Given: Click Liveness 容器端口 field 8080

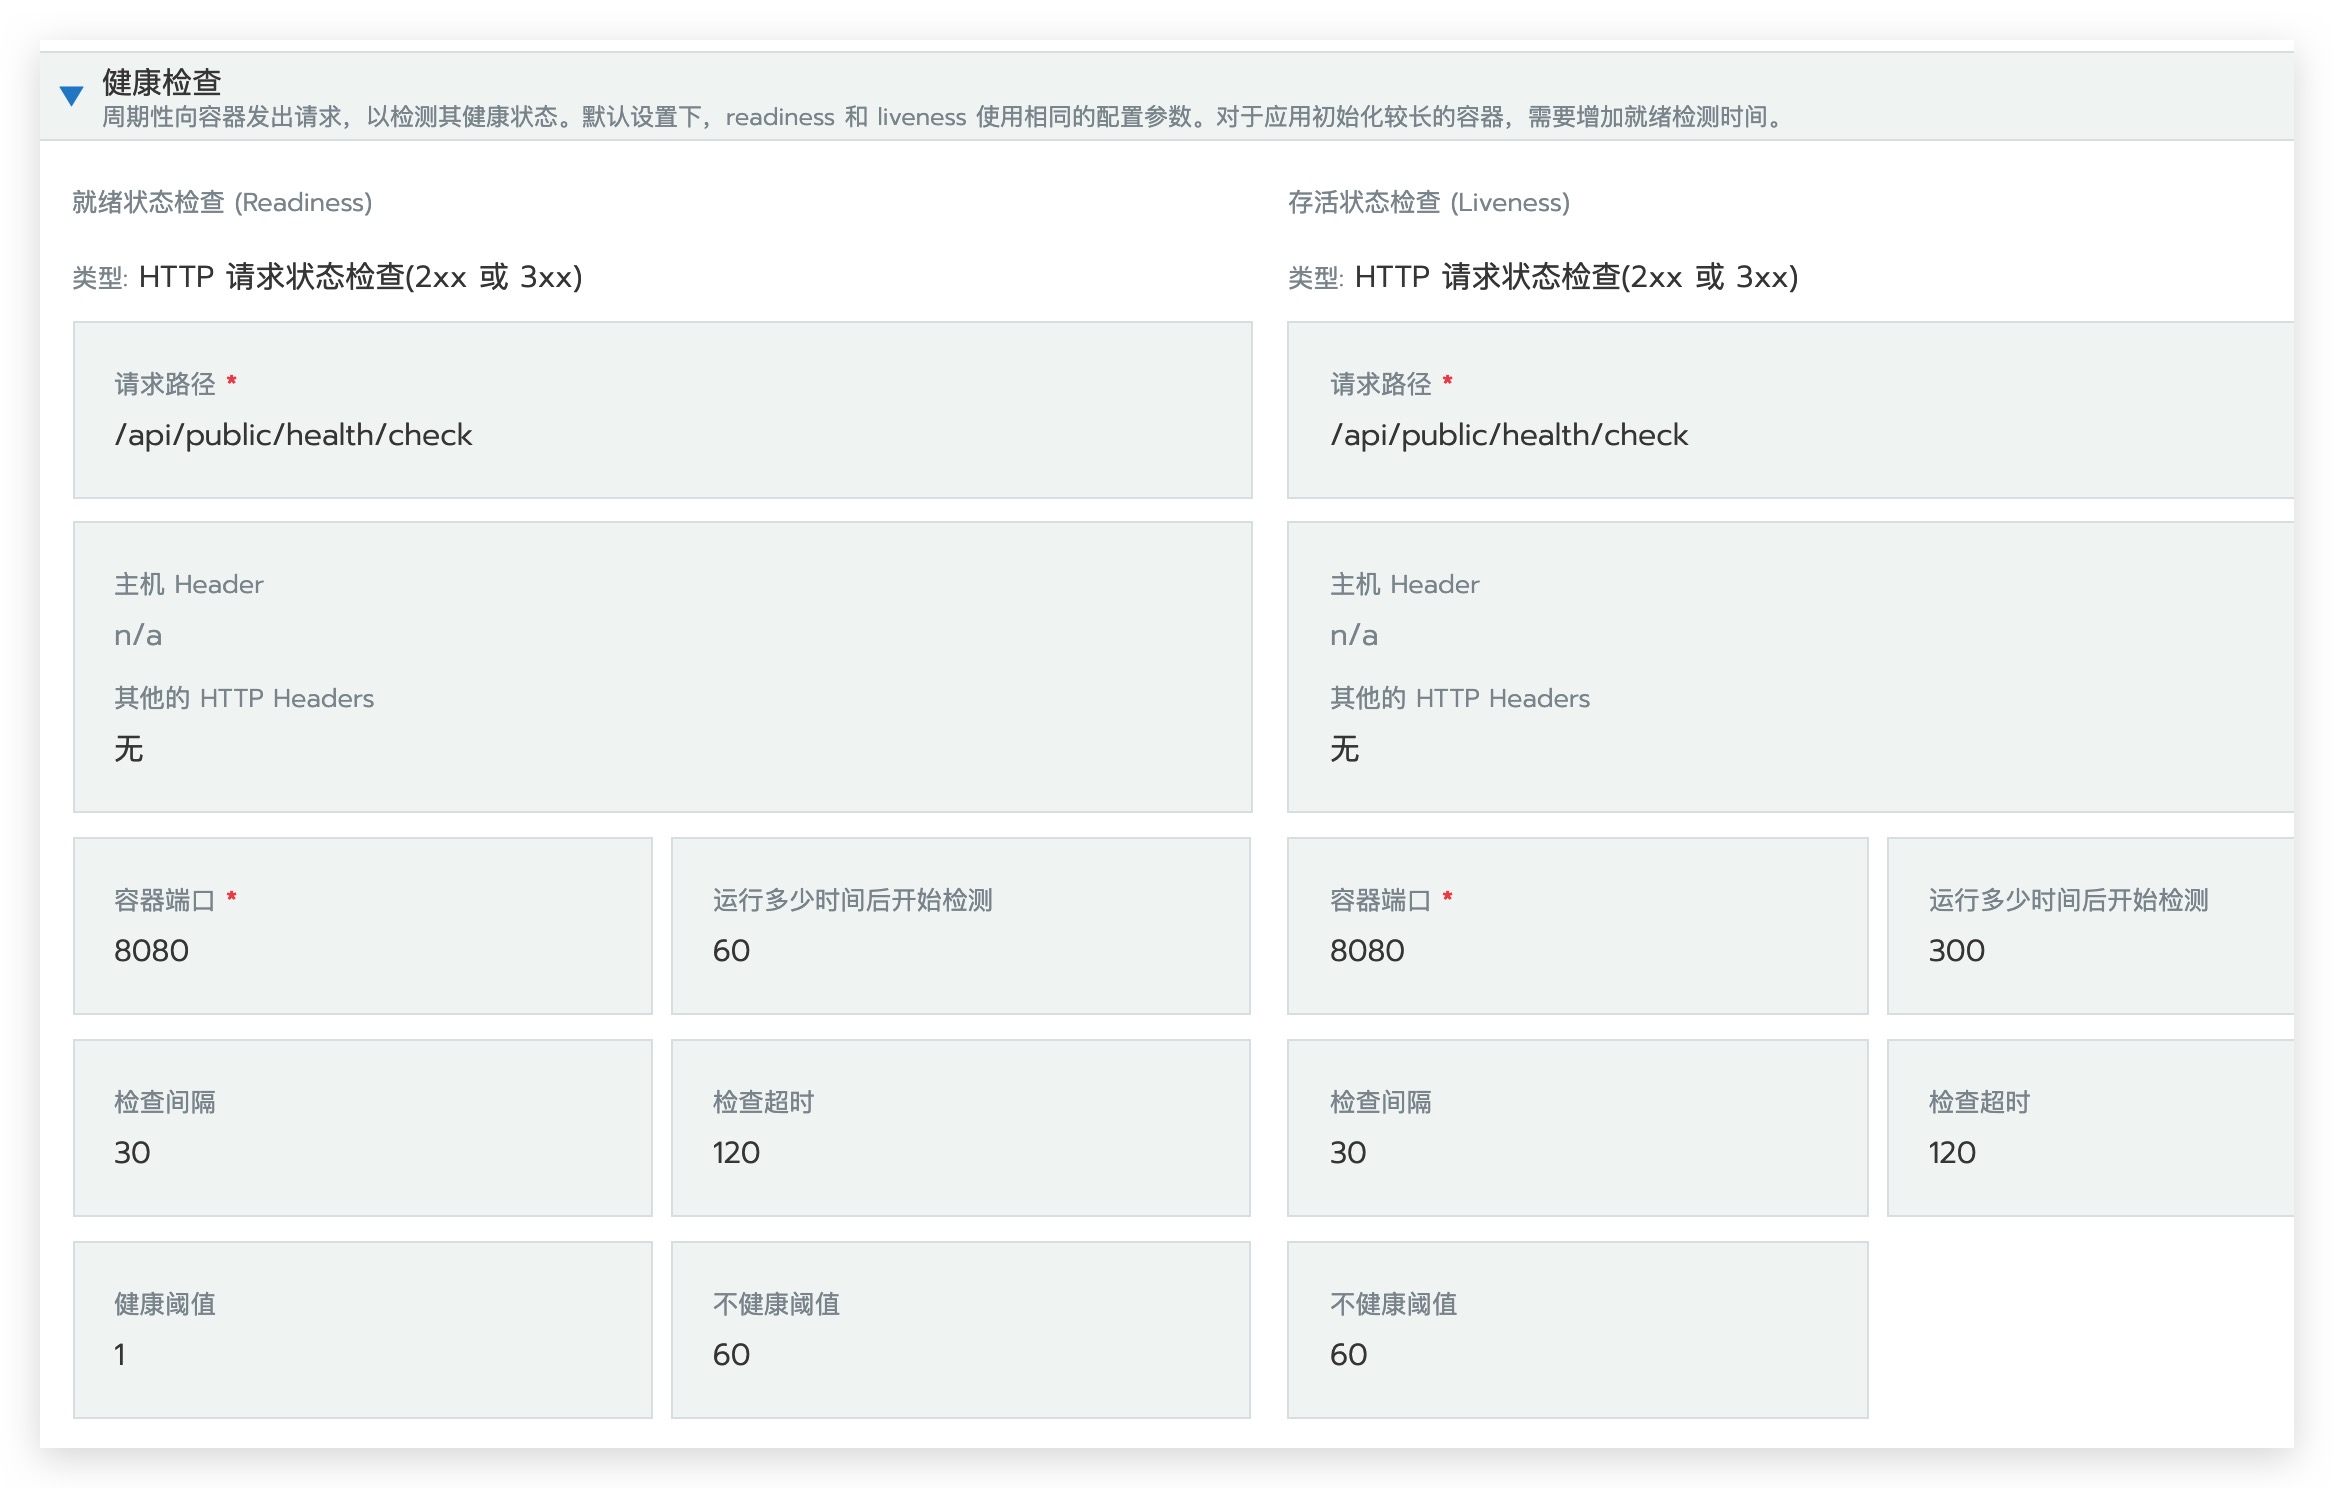Looking at the screenshot, I should (1367, 950).
